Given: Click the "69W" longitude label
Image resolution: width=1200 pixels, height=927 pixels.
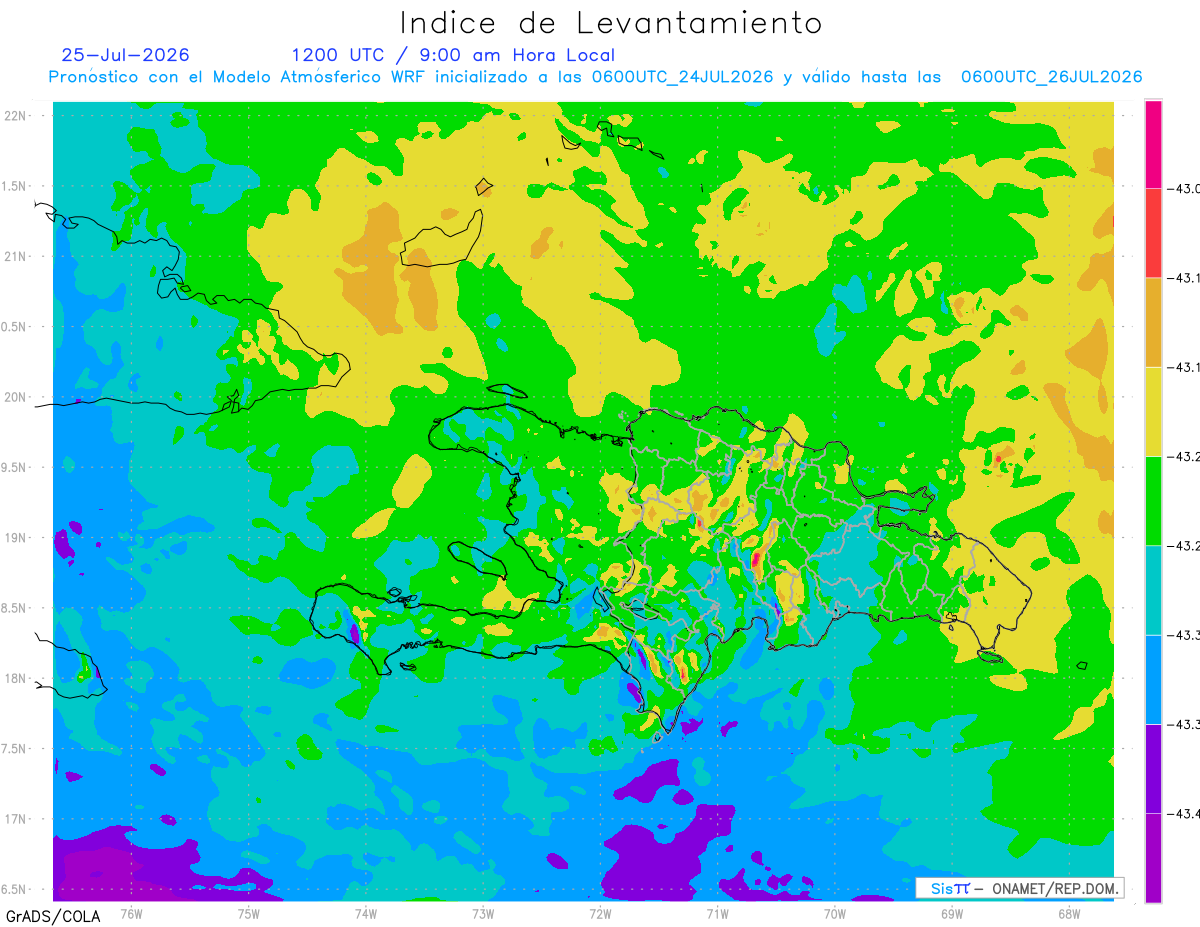Looking at the screenshot, I should point(952,913).
